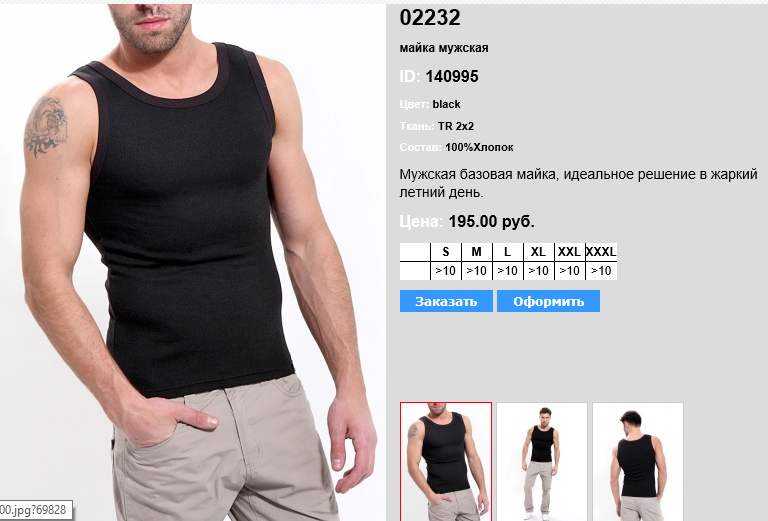Image resolution: width=768 pixels, height=521 pixels.
Task: Click the Заказать button
Action: pyautogui.click(x=446, y=301)
